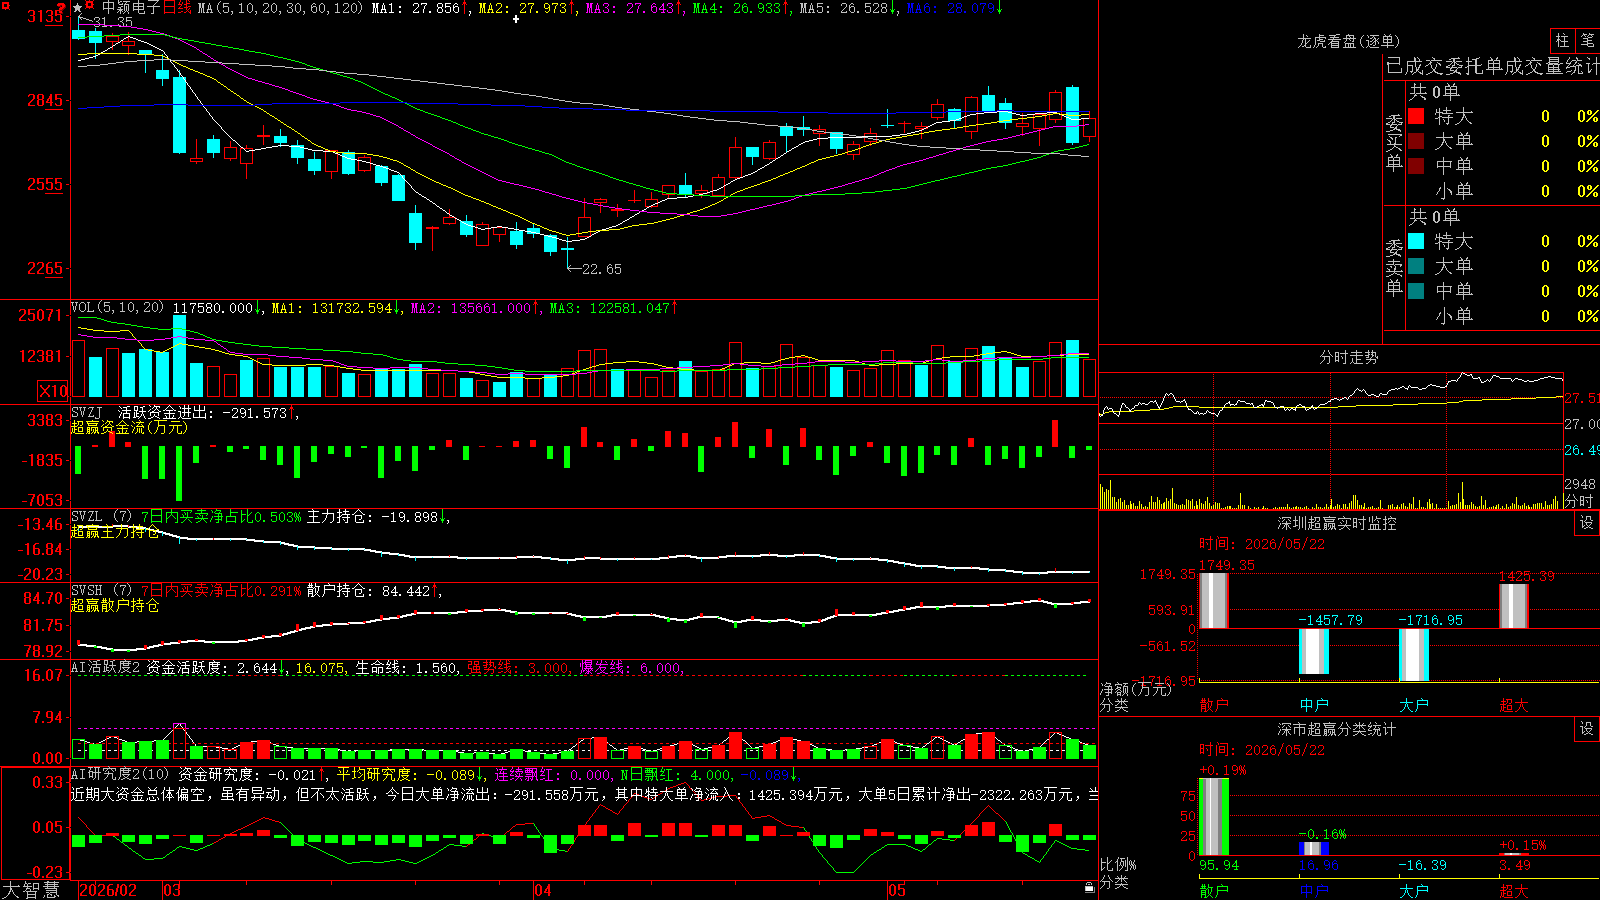Select the AI研究度2(10) indicator label
Viewport: 1600px width, 900px height.
tap(120, 774)
